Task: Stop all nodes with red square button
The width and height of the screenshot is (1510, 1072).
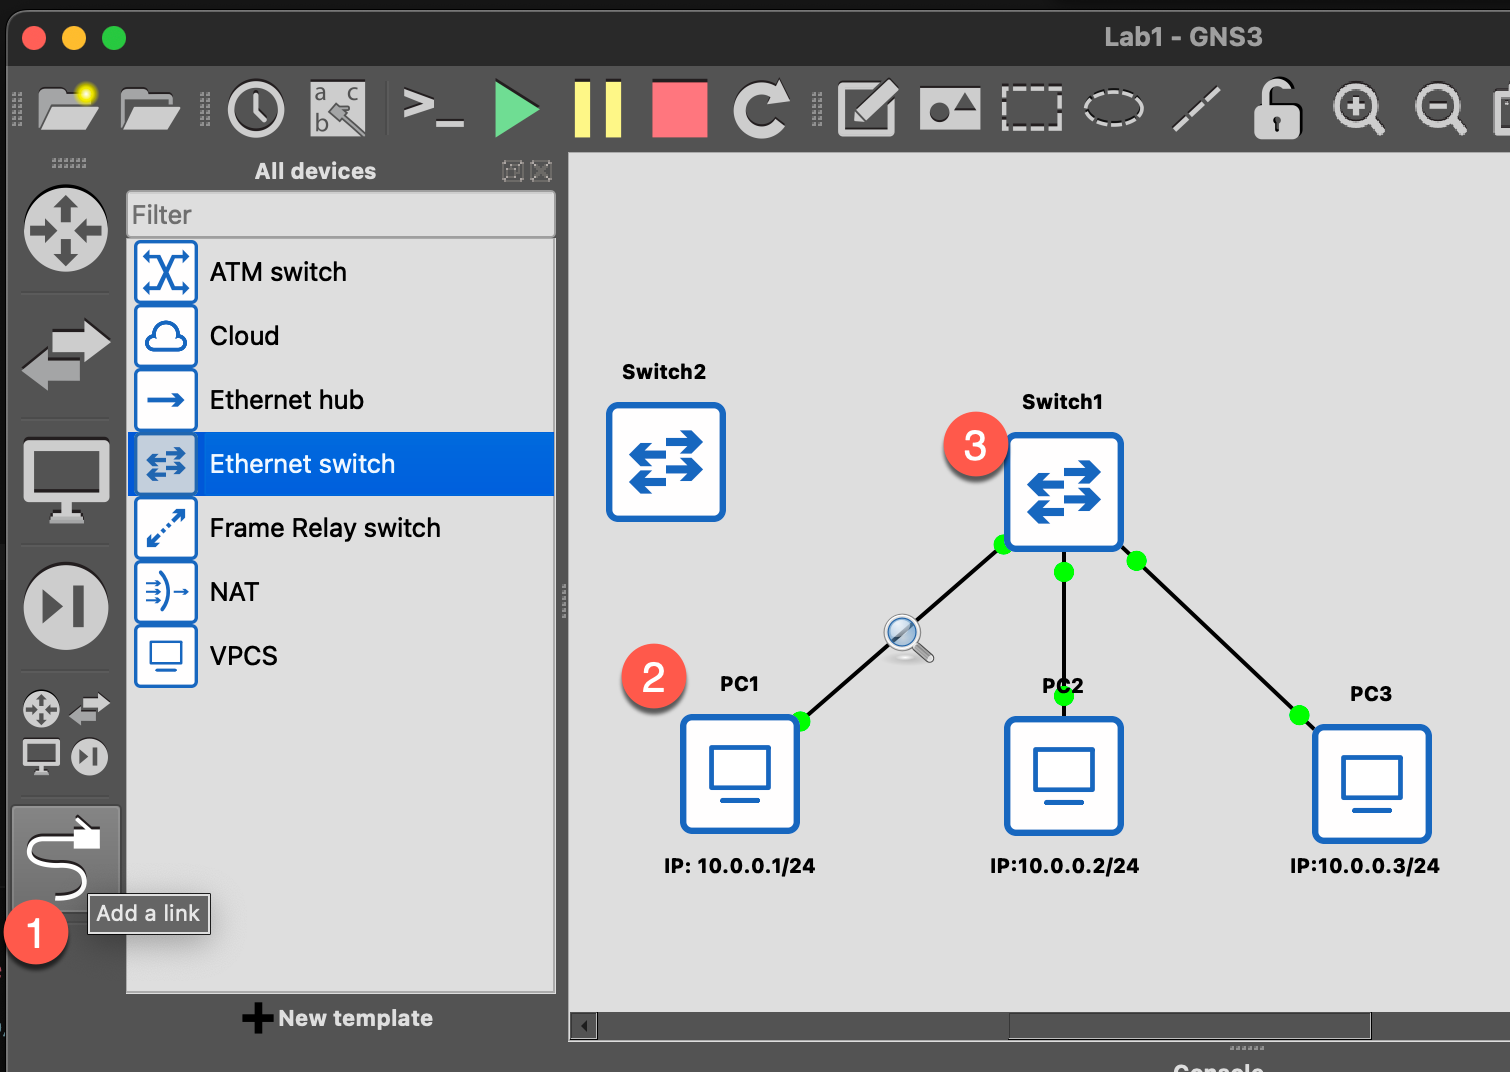Action: coord(679,109)
